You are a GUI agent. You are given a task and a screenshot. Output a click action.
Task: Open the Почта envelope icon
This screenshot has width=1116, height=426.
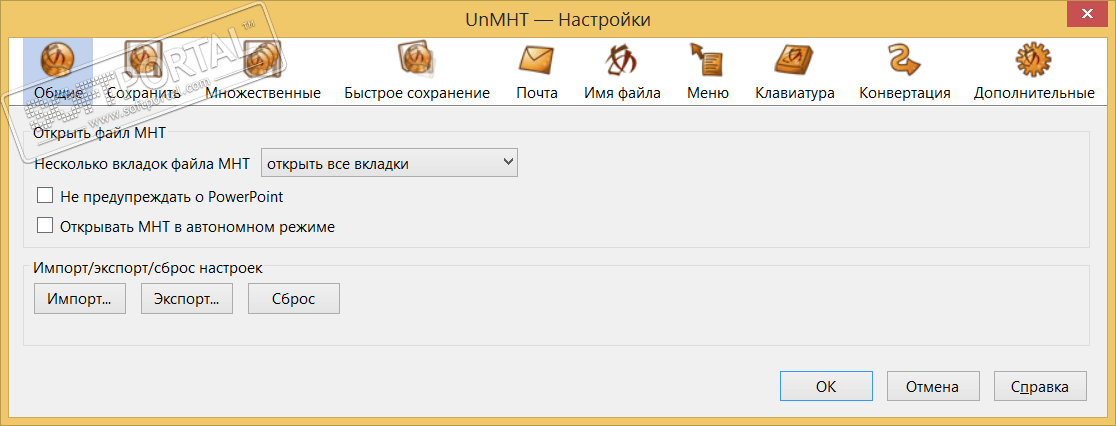tap(537, 60)
